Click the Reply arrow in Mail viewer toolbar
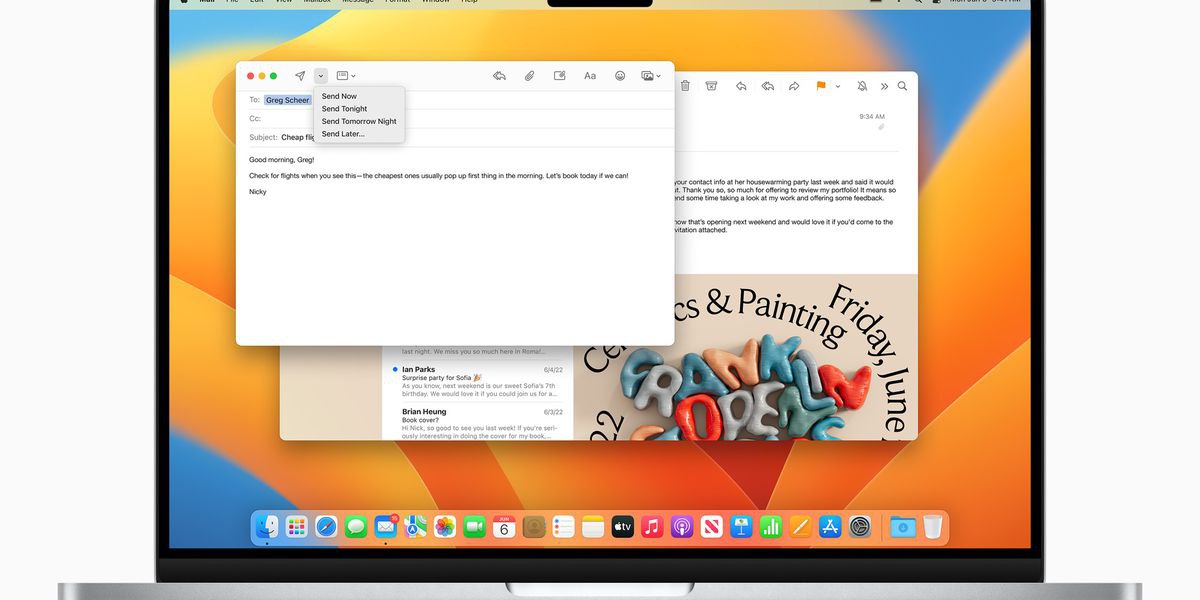Image resolution: width=1200 pixels, height=600 pixels. (x=741, y=86)
